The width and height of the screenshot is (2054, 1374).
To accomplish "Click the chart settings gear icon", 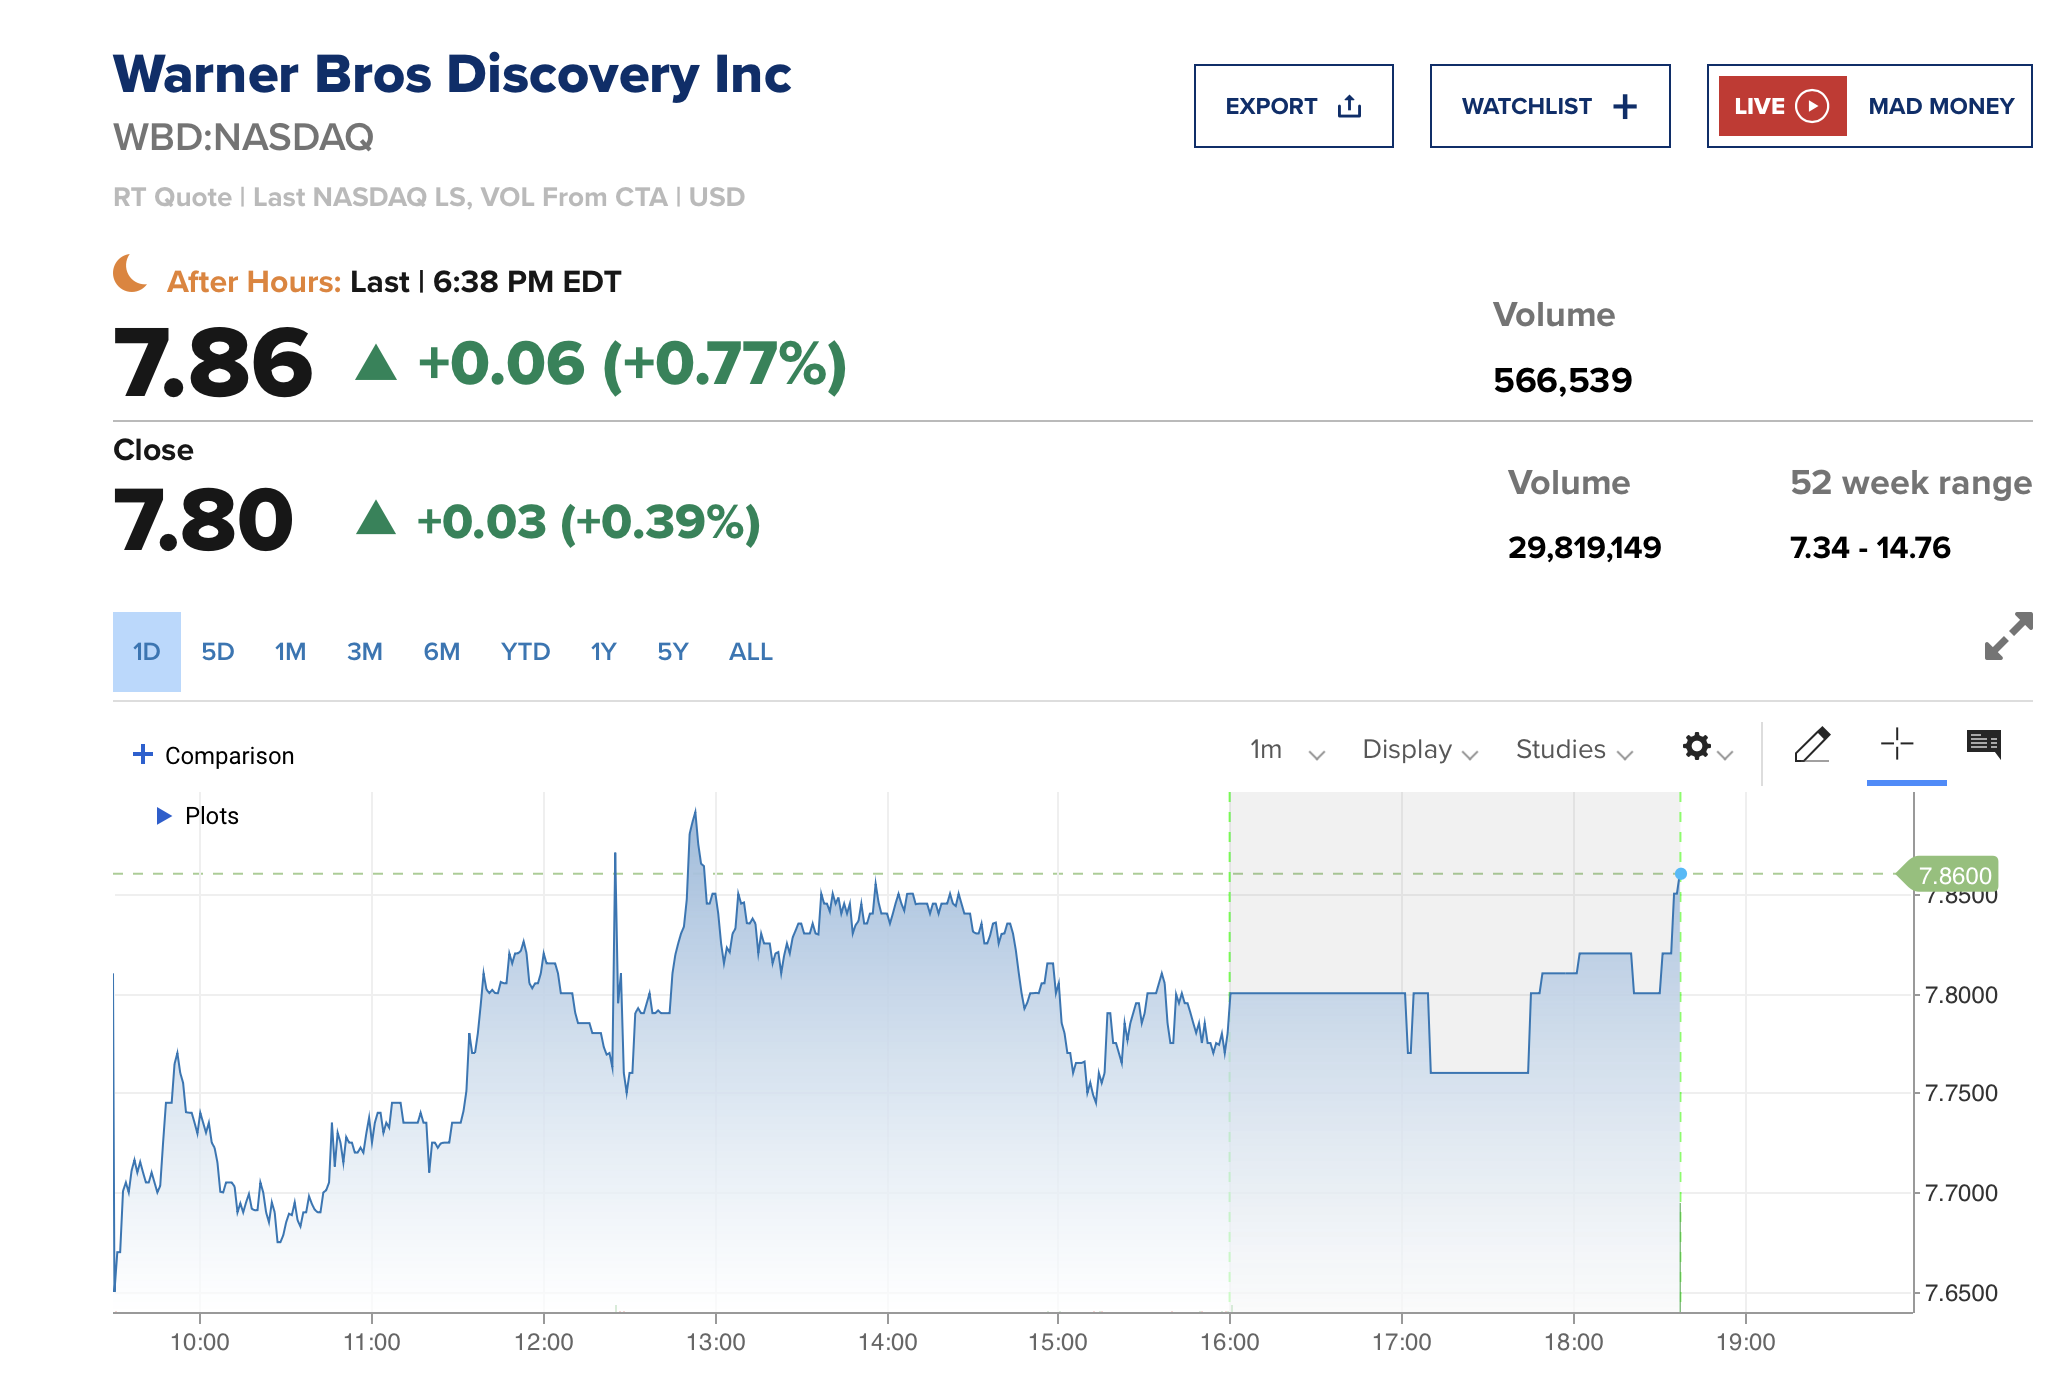I will 1697,746.
